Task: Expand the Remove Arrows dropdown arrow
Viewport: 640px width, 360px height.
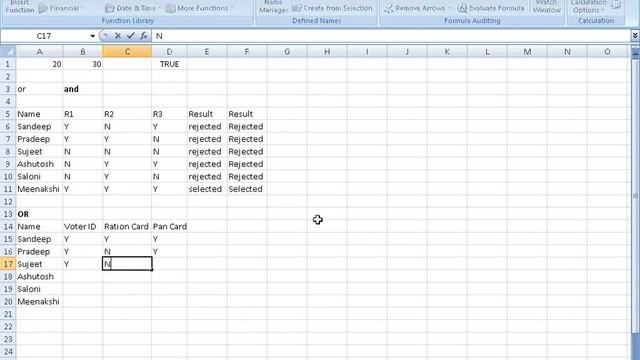Action: 450,8
